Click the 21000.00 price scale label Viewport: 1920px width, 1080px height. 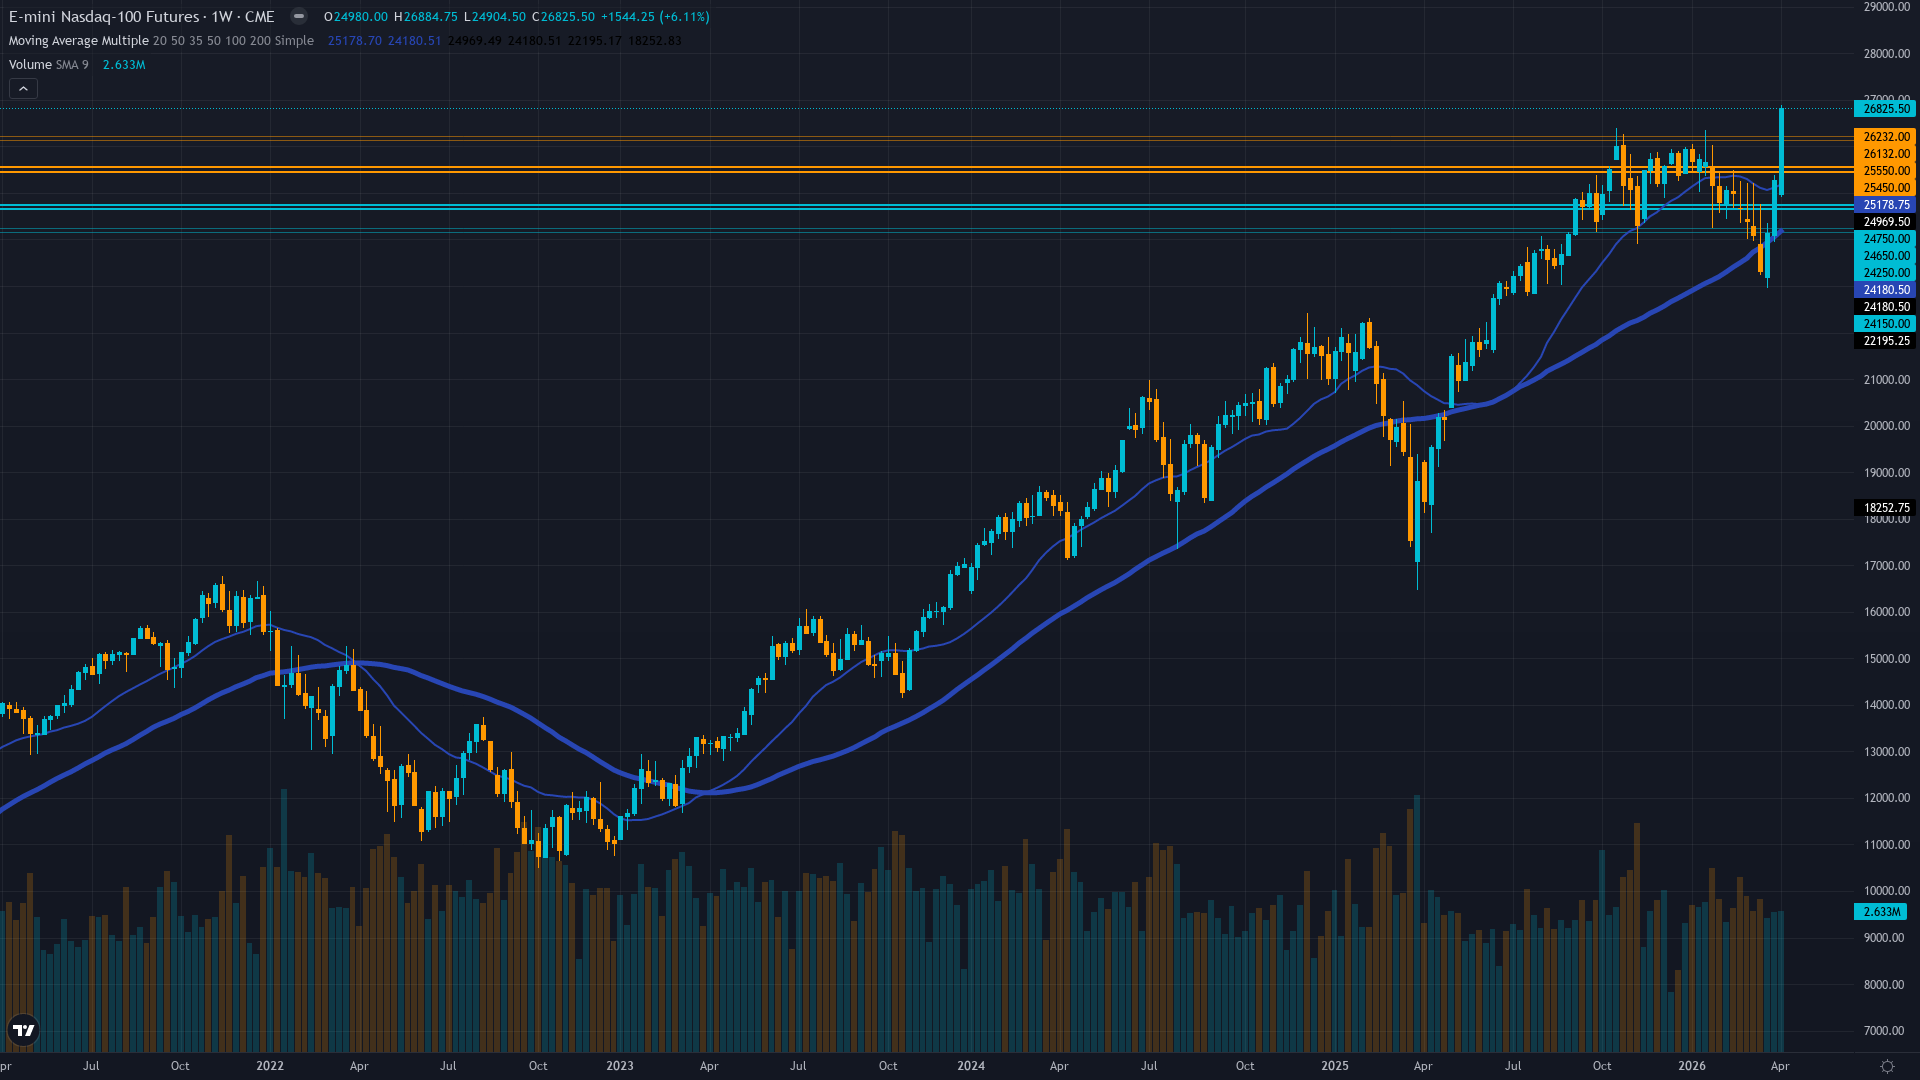click(x=1886, y=380)
